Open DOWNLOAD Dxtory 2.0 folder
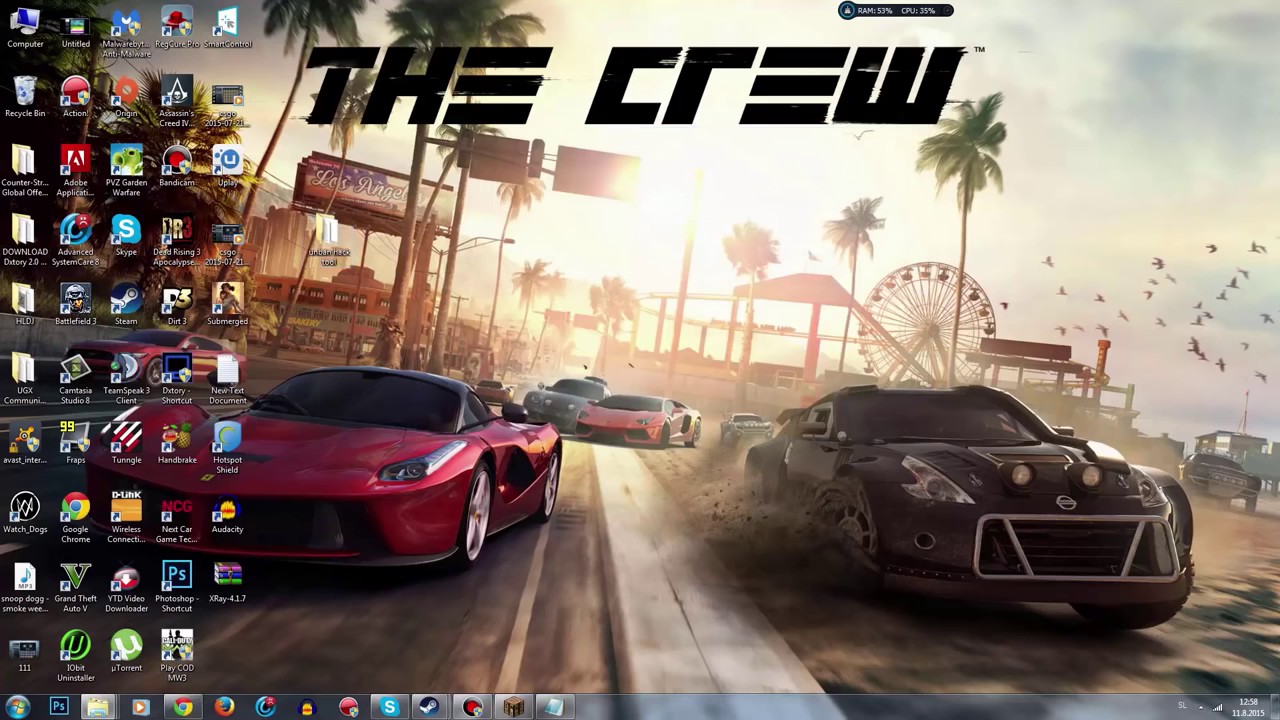The width and height of the screenshot is (1280, 720). pyautogui.click(x=25, y=241)
